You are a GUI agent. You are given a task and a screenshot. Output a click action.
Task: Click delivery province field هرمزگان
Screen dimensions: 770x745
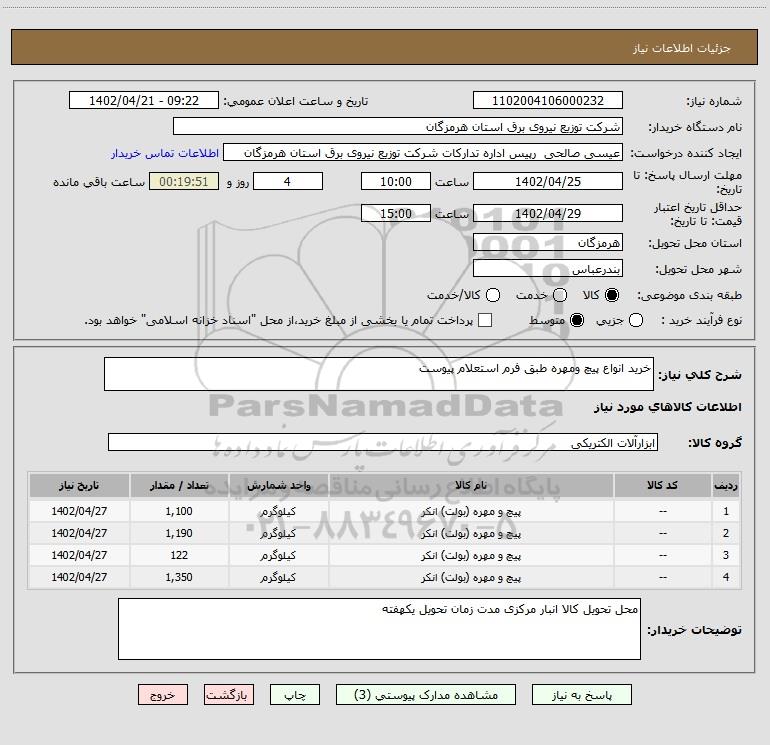(x=548, y=243)
